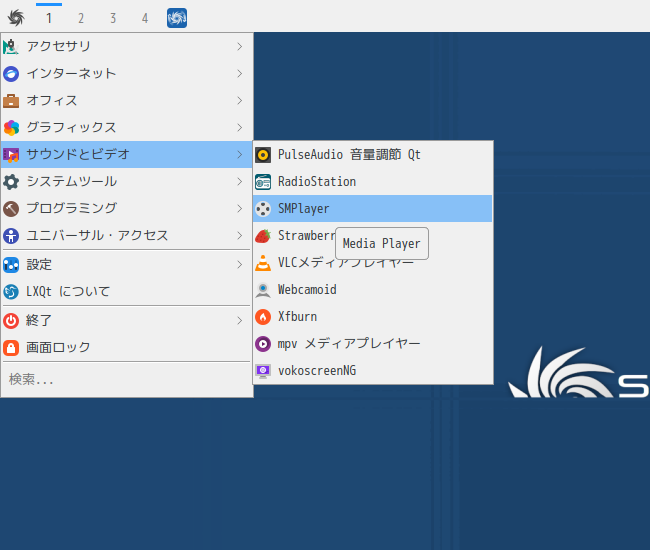Launch RadioStation menu entry

[x=372, y=182]
